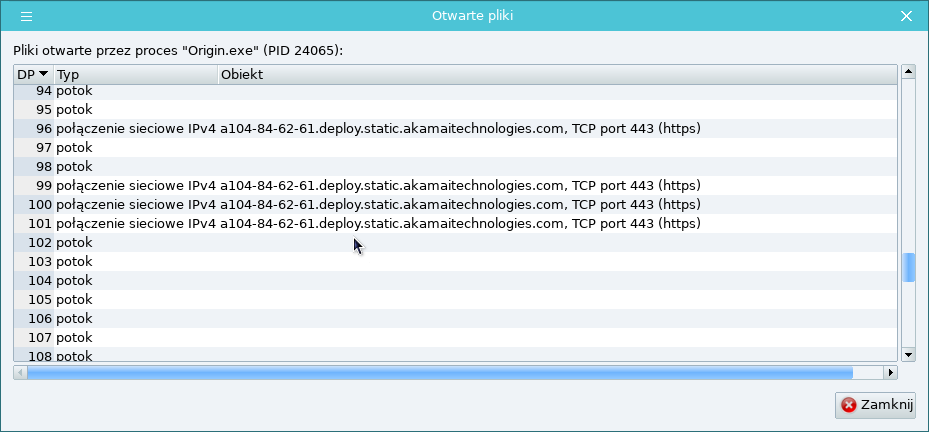Select row 107 potok
Screen dimensions: 929x432
[456, 337]
